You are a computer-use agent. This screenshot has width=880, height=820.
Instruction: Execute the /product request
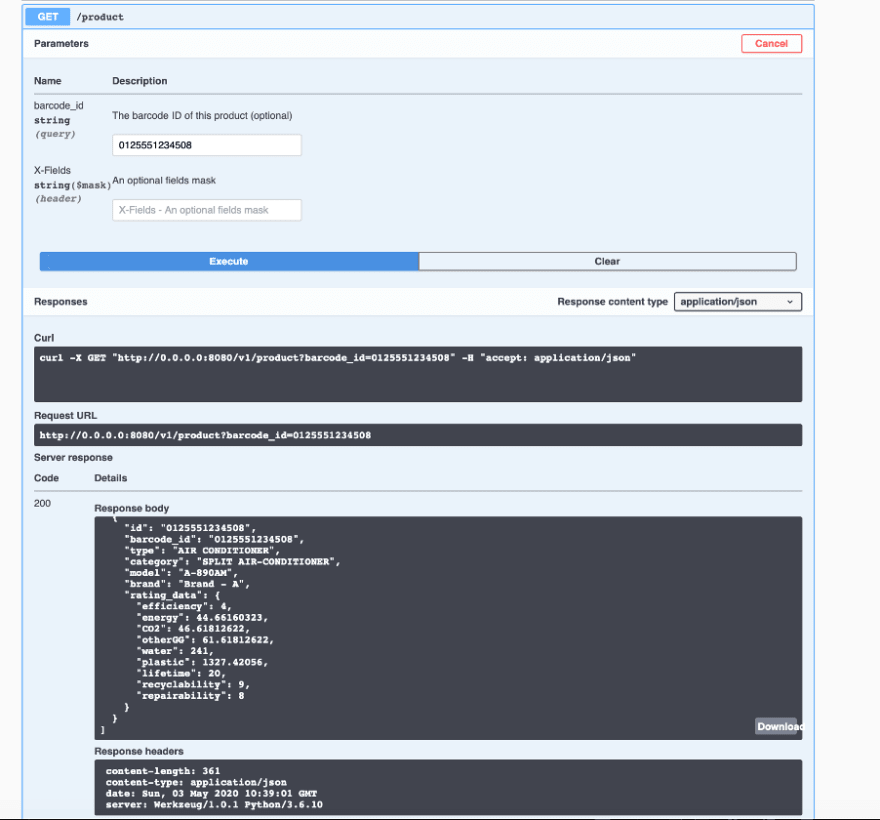pos(229,262)
